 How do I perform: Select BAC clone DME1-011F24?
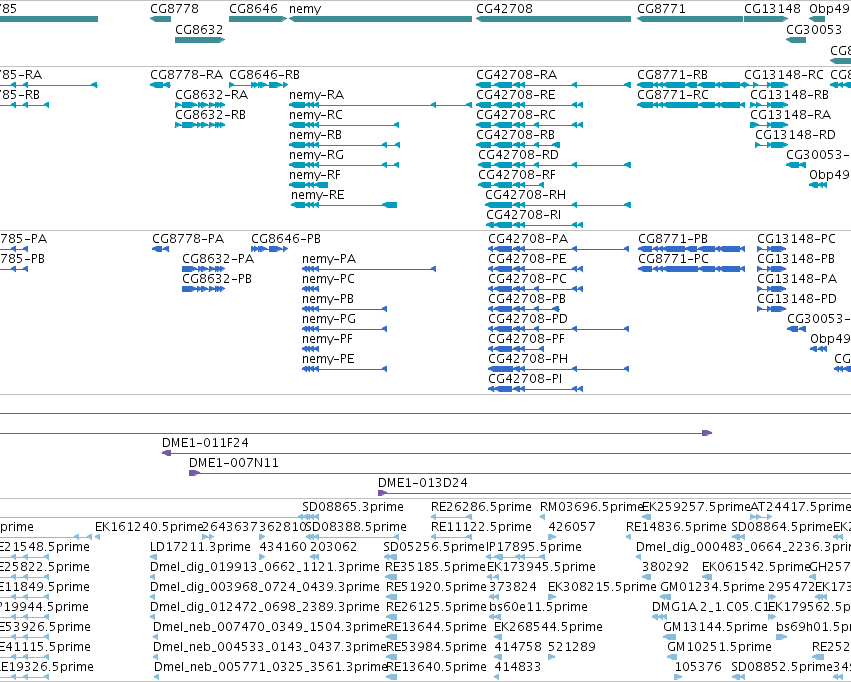coord(205,443)
